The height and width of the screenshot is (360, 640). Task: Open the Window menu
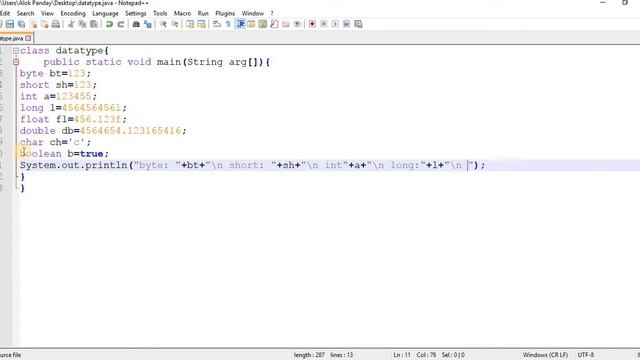[252, 13]
